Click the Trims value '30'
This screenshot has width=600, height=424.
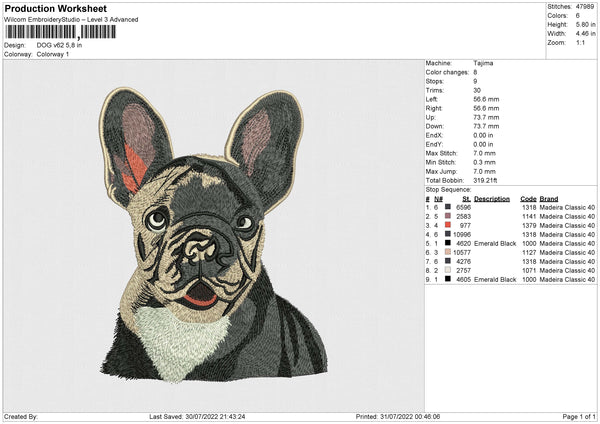(x=477, y=90)
